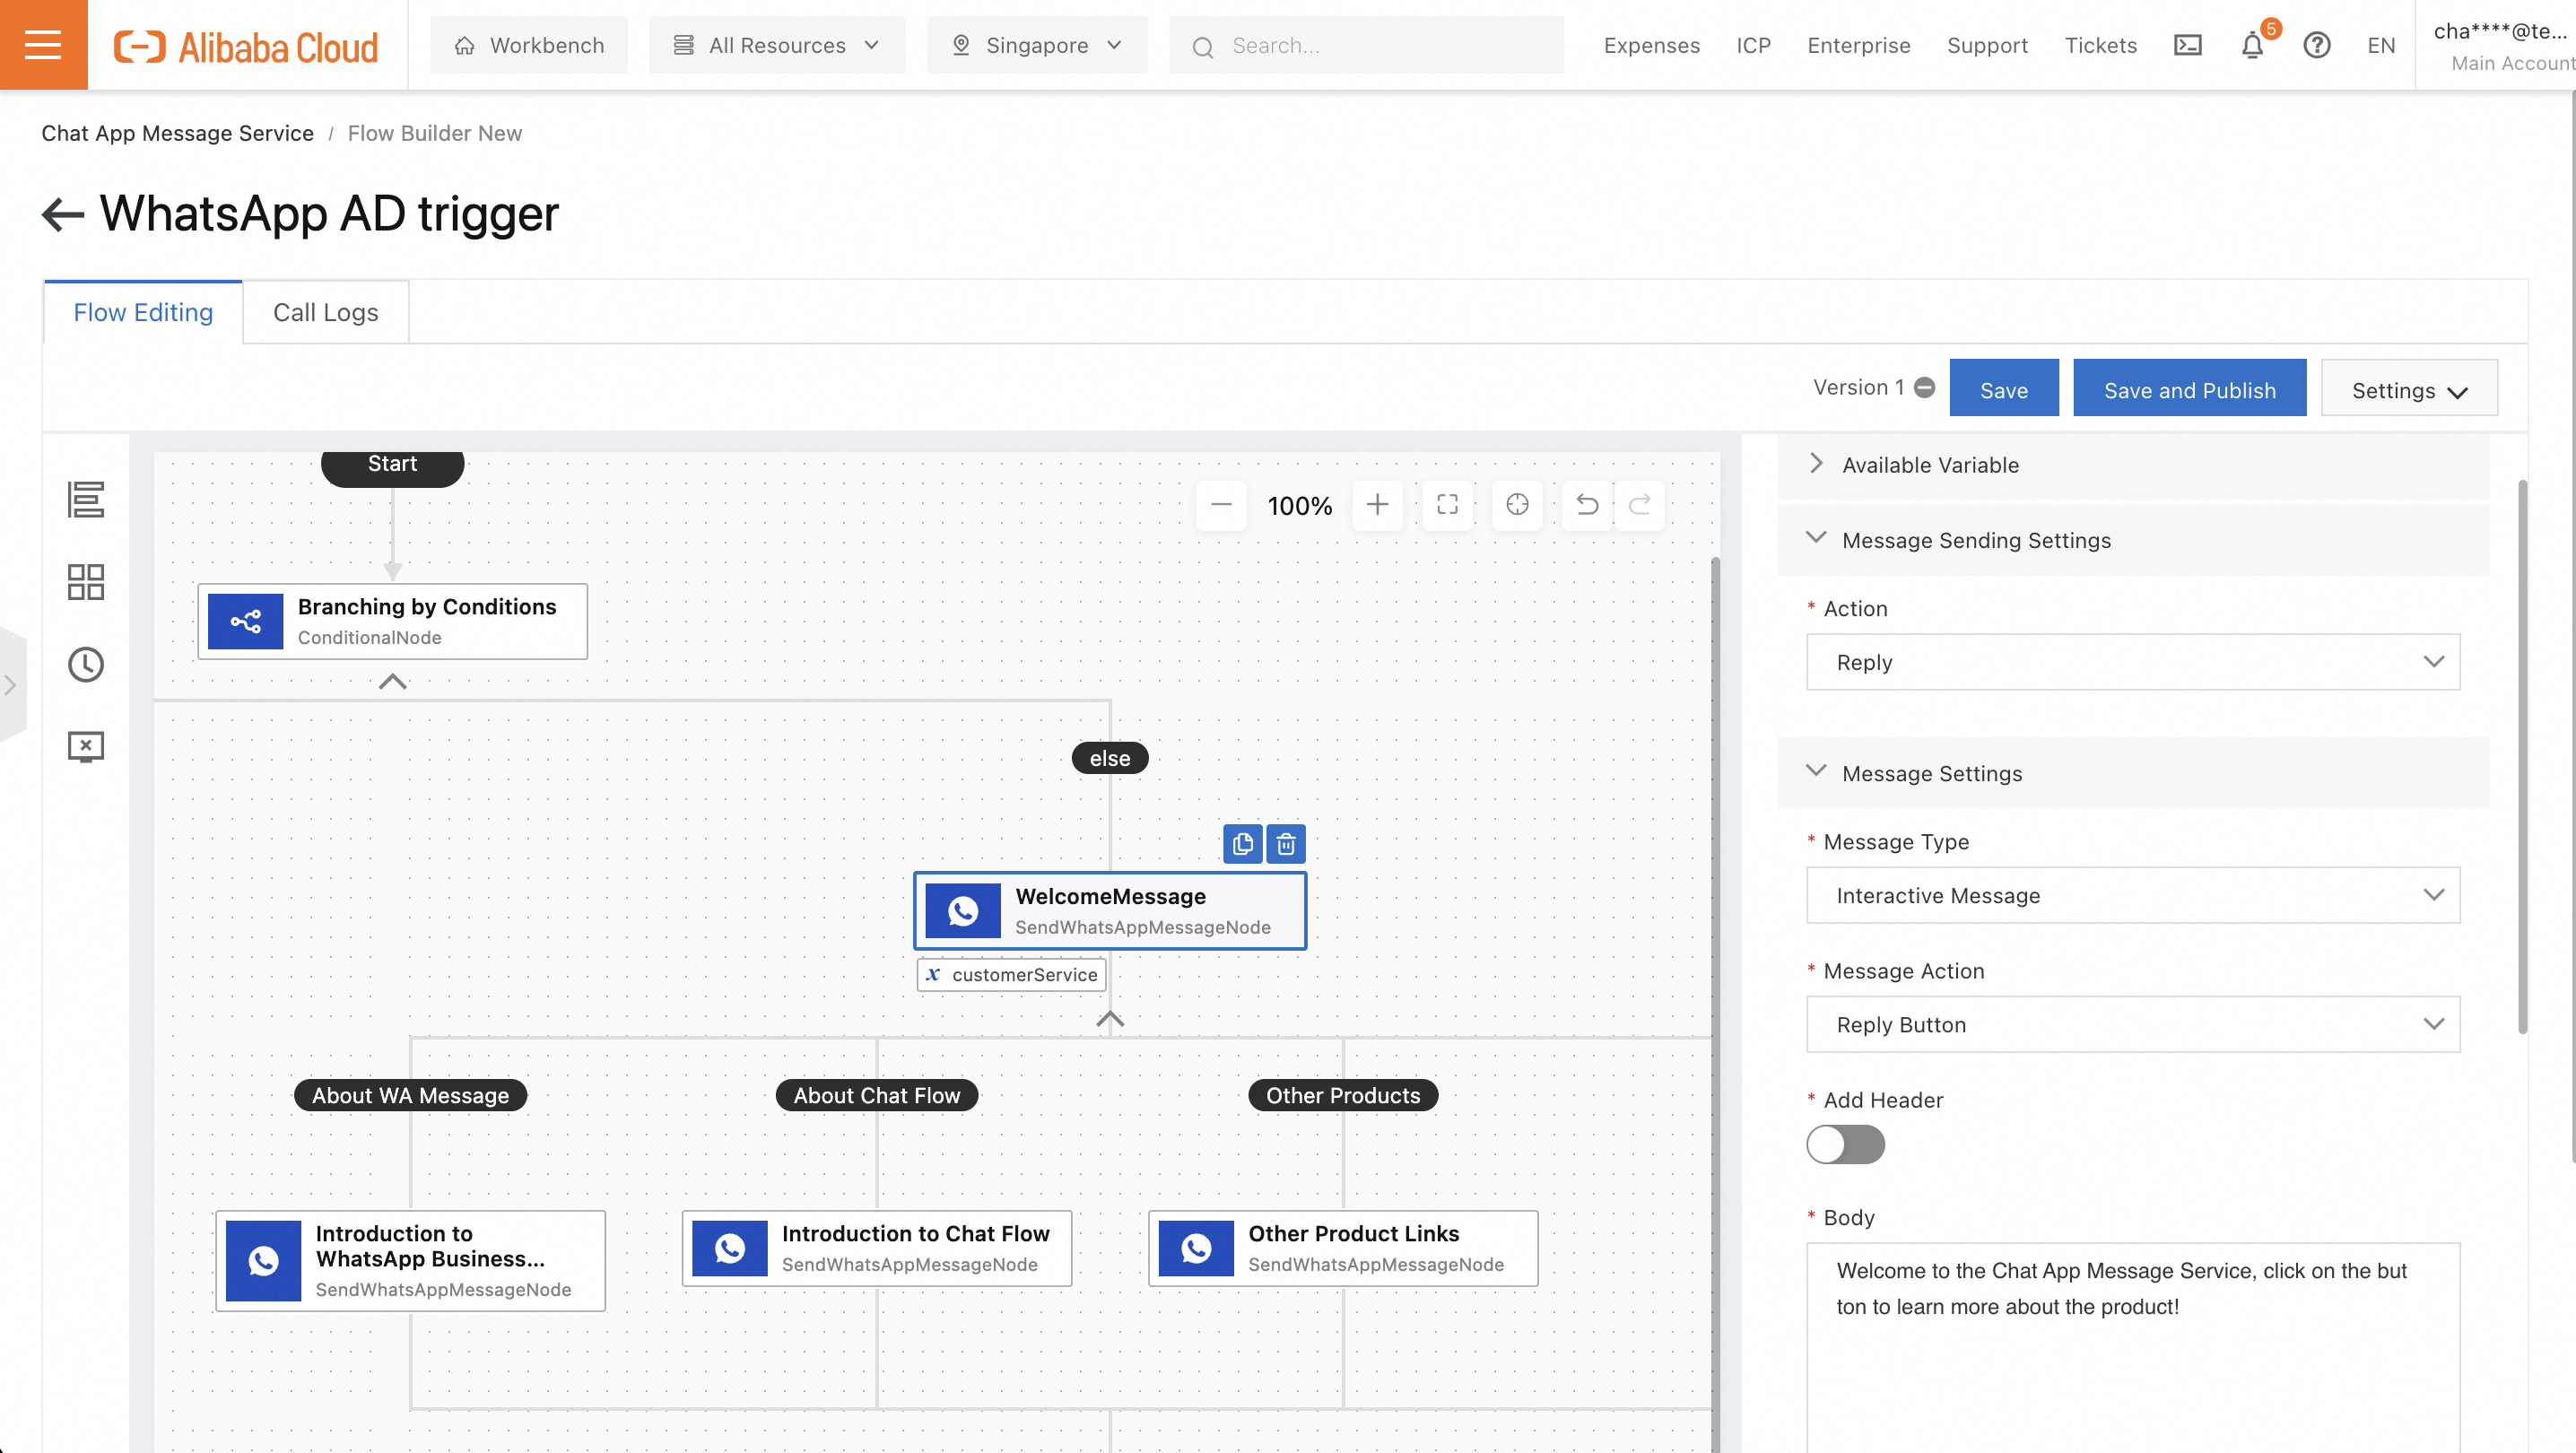Image resolution: width=2576 pixels, height=1453 pixels.
Task: Copy the WelcomeMessage node
Action: click(1242, 844)
